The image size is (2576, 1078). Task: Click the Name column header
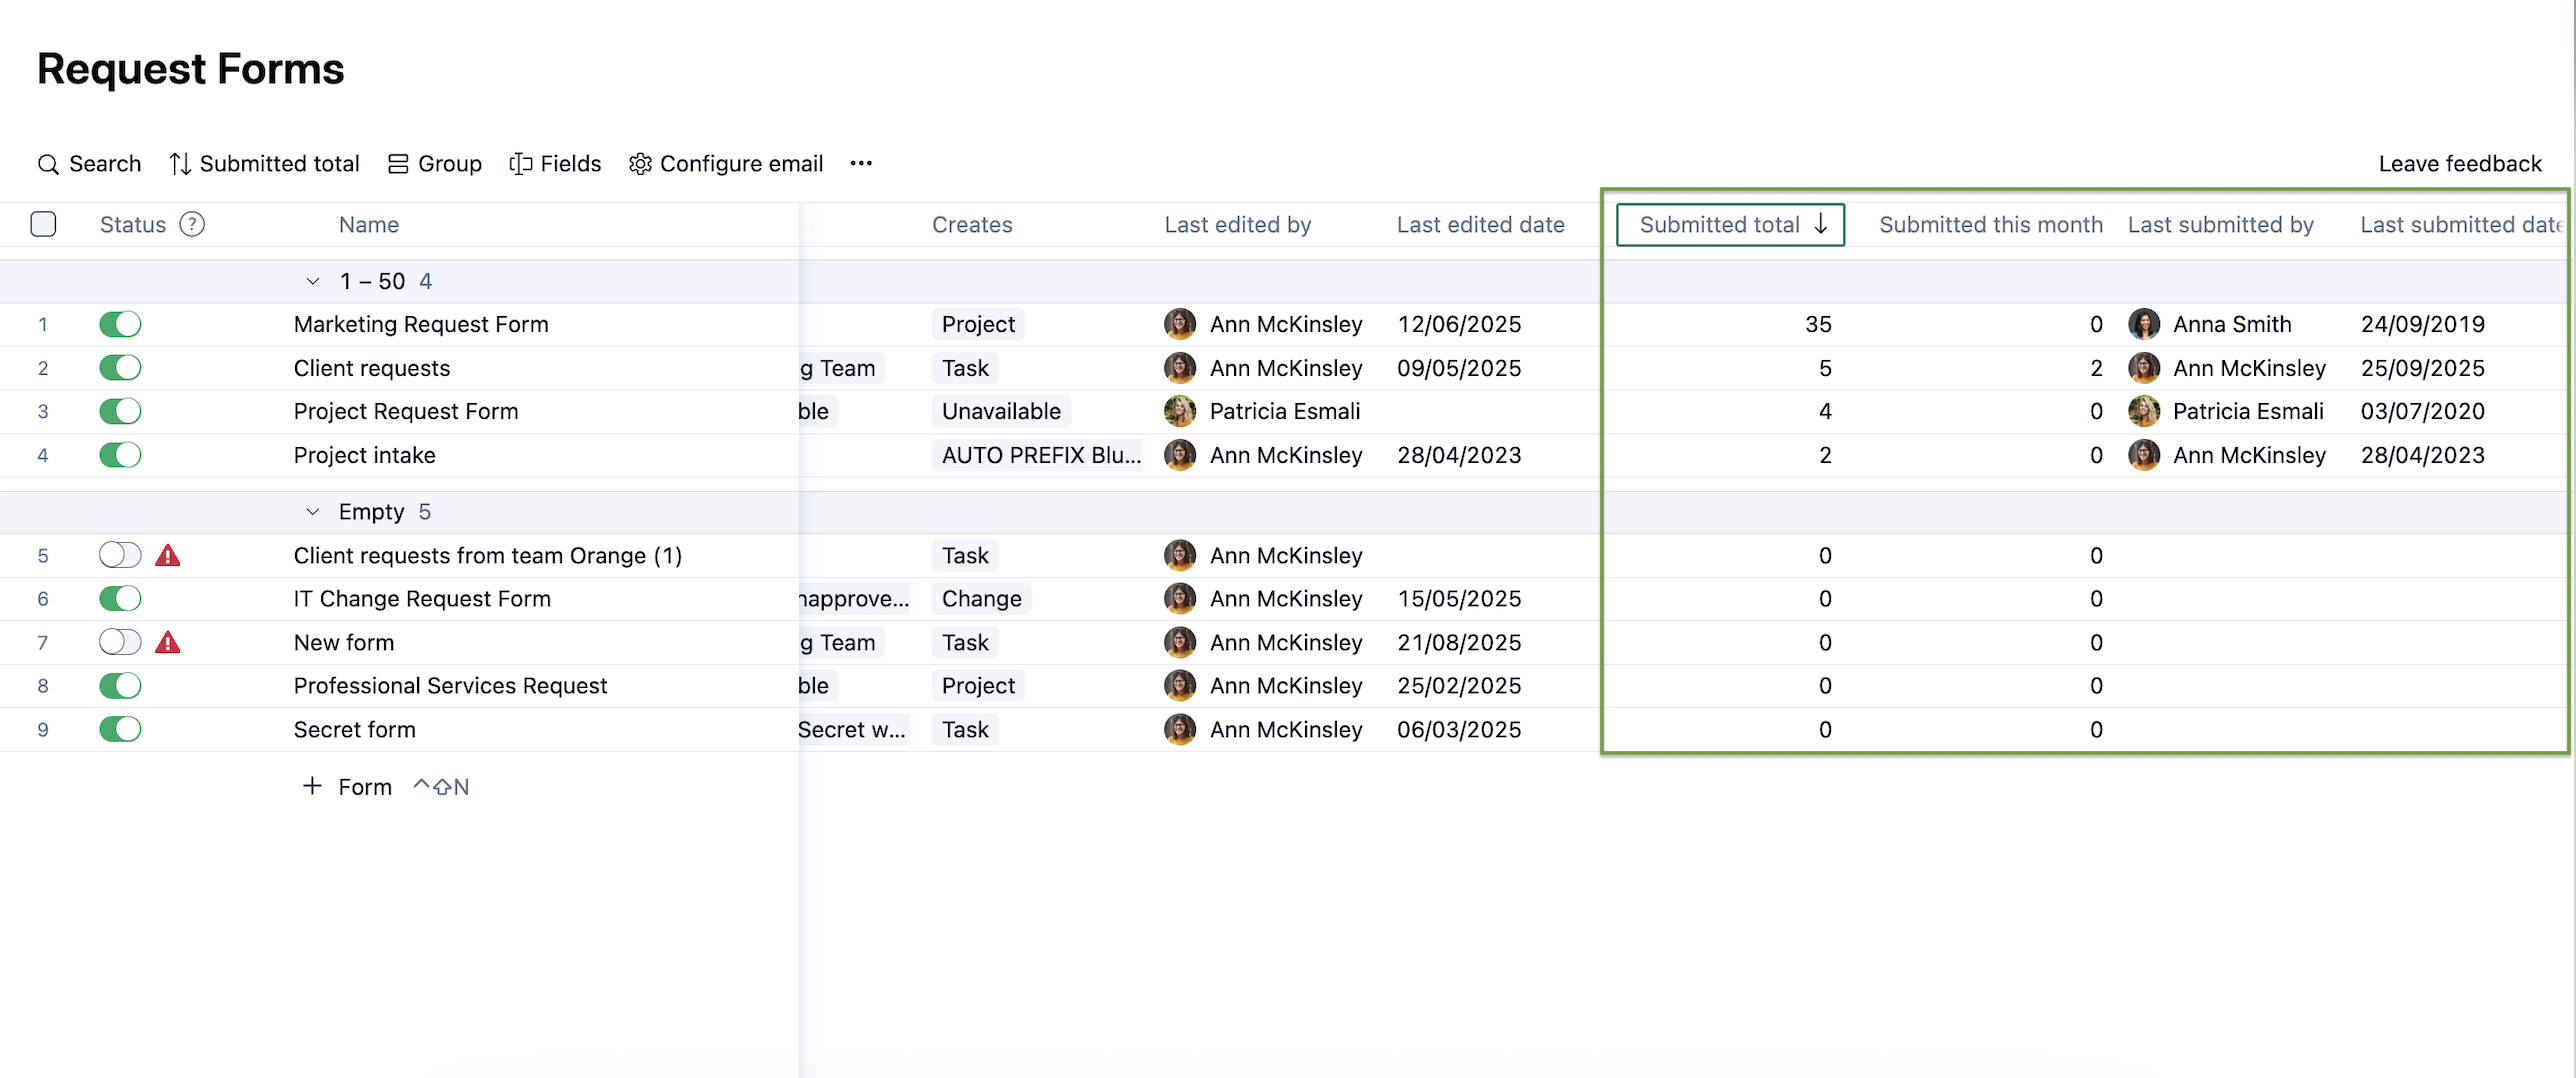pyautogui.click(x=369, y=224)
